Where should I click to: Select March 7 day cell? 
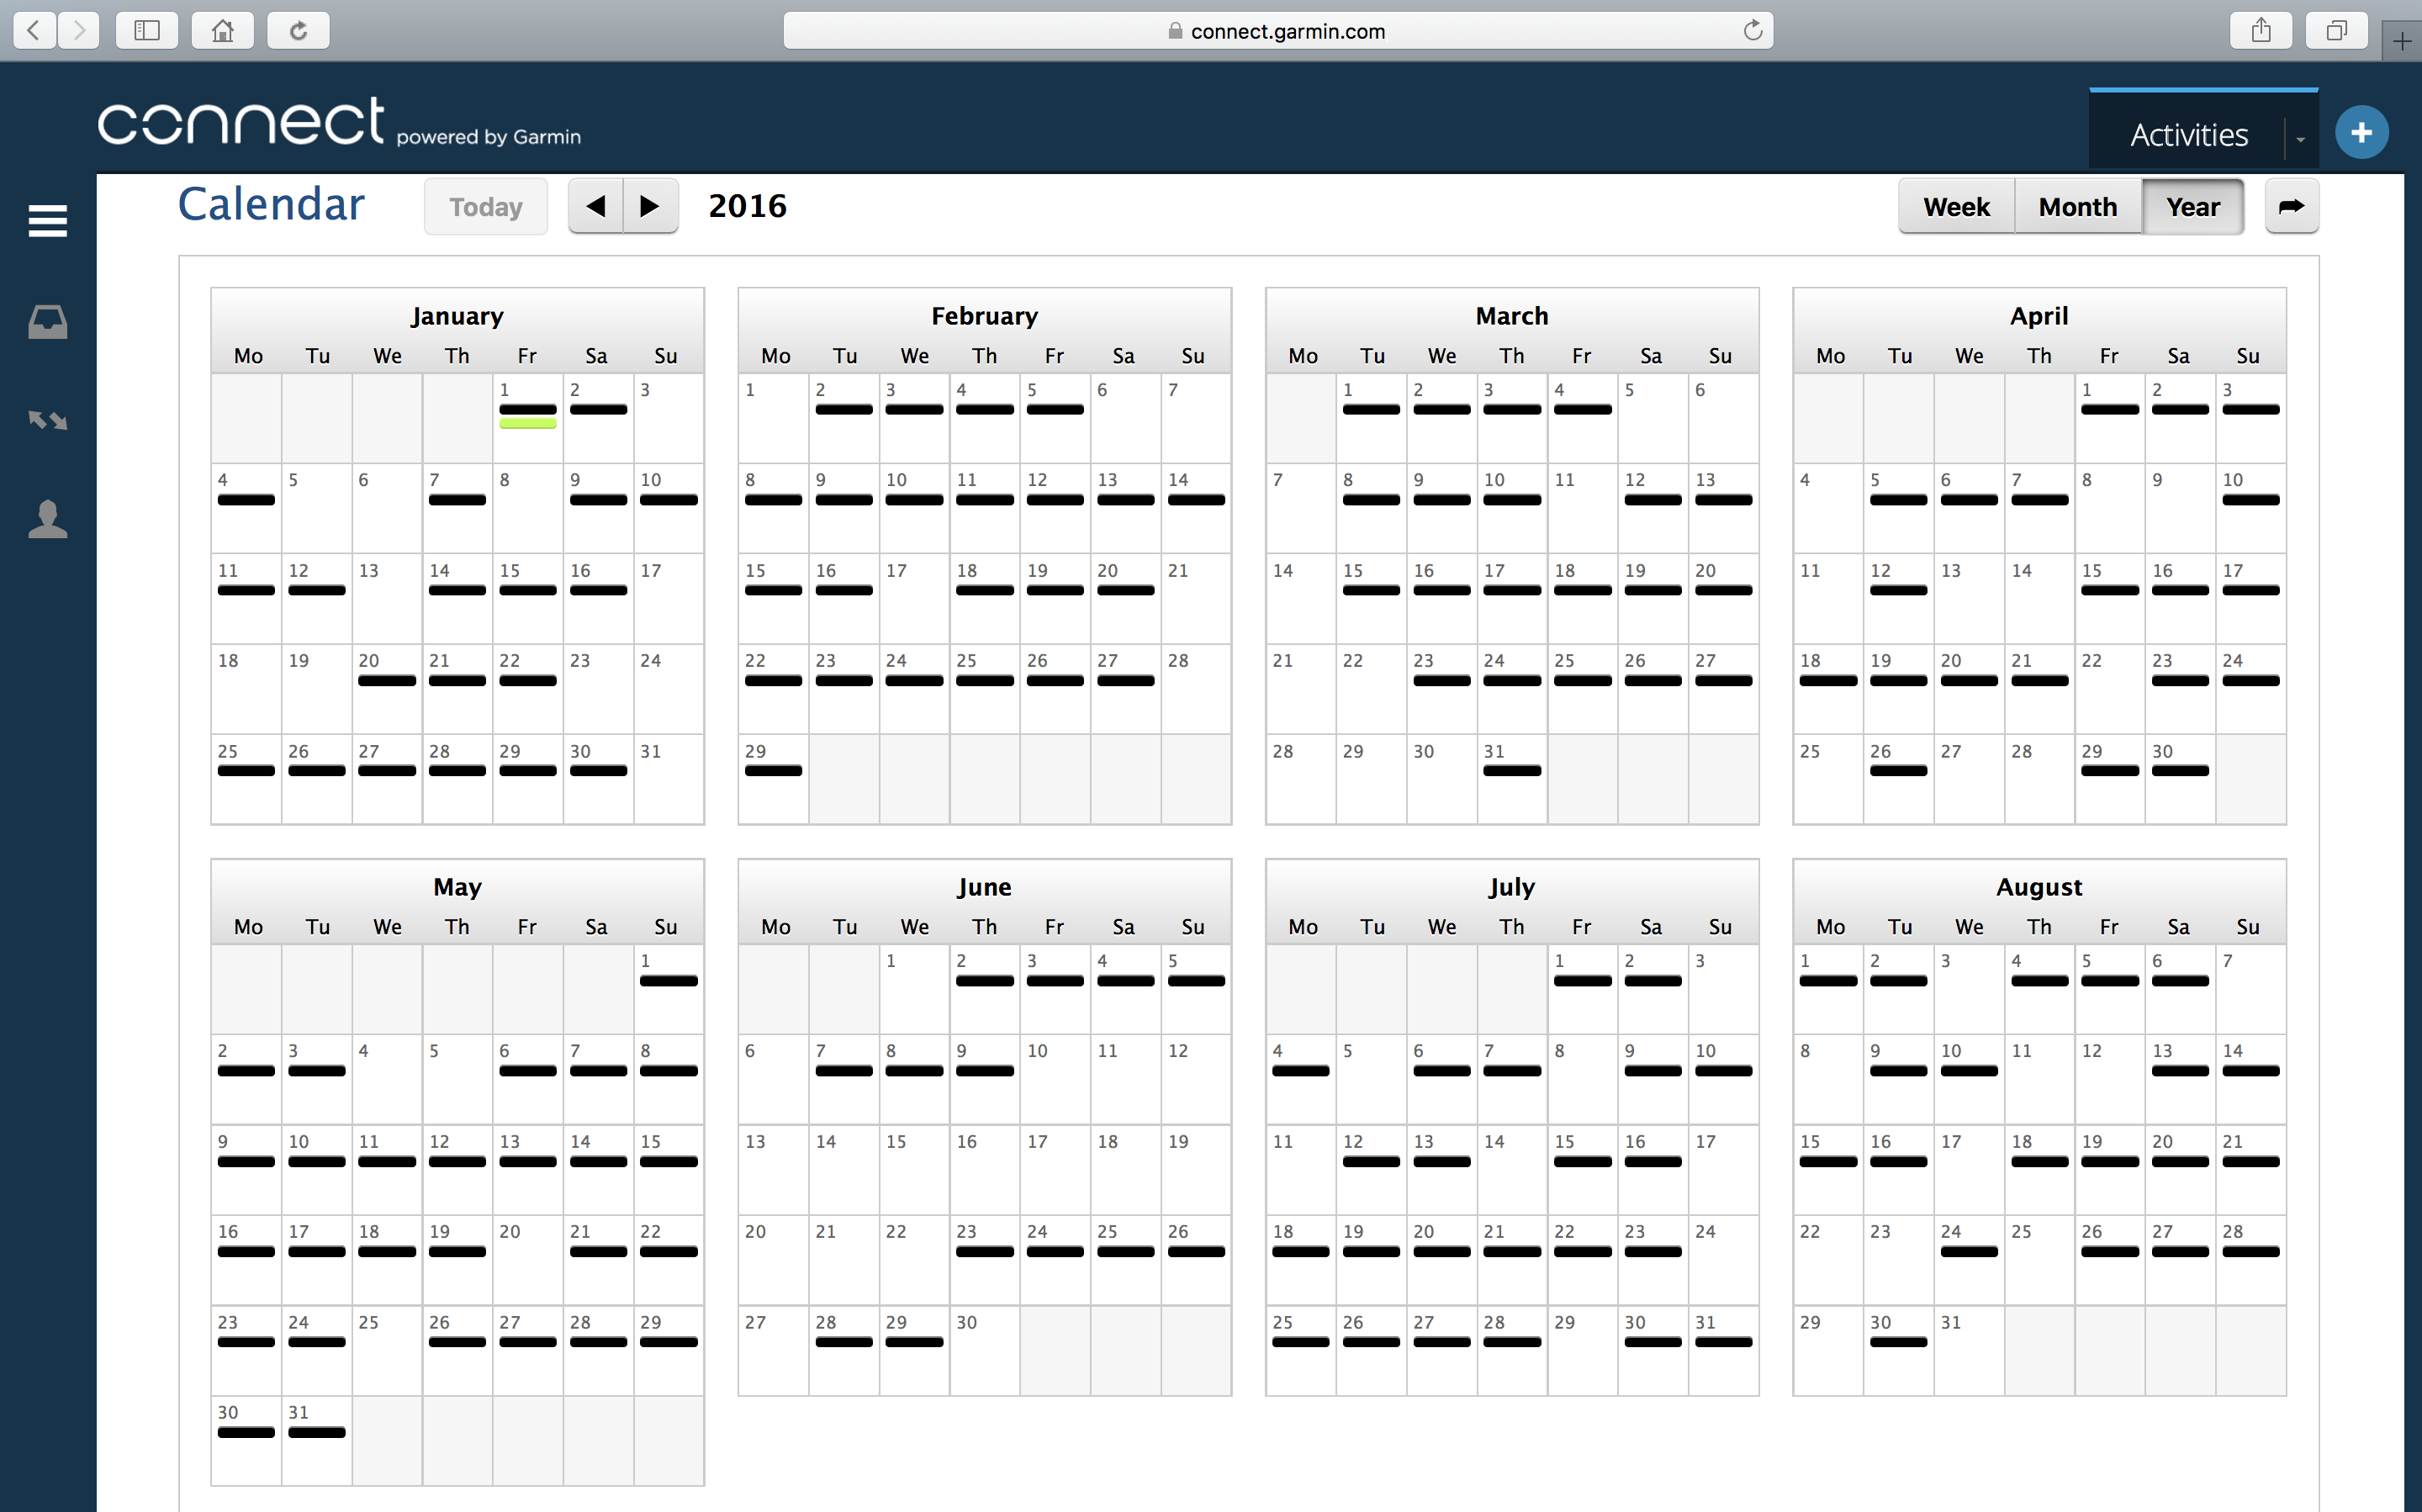click(x=1300, y=508)
